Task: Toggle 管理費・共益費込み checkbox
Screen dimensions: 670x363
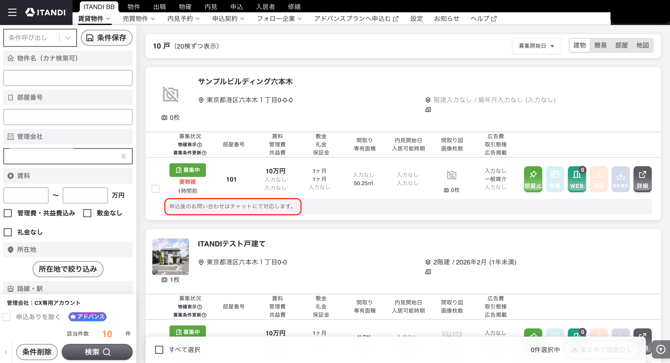Action: (x=8, y=213)
